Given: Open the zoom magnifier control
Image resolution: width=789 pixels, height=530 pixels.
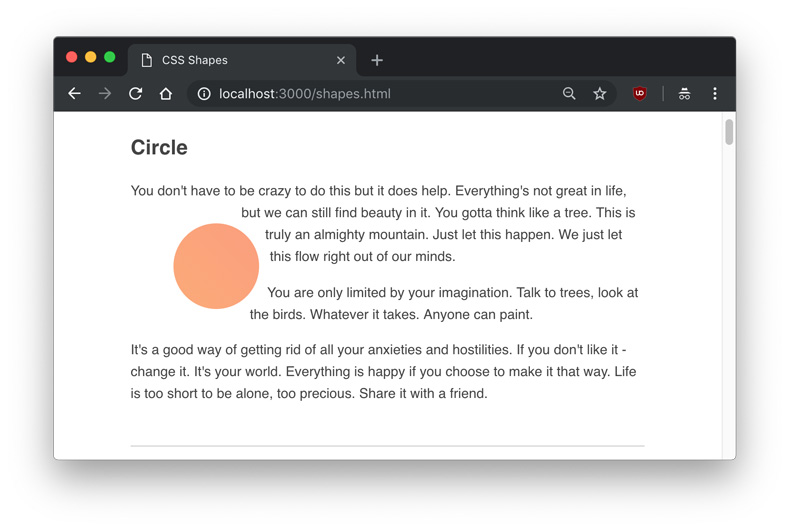Looking at the screenshot, I should [569, 94].
